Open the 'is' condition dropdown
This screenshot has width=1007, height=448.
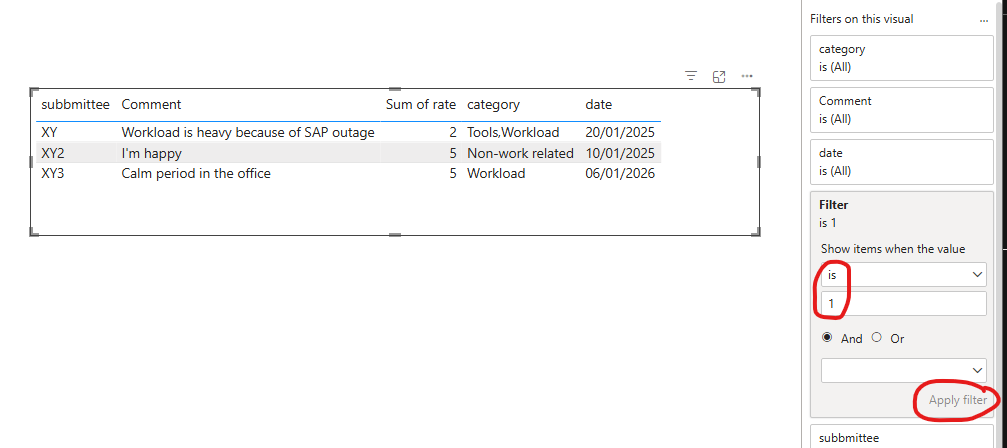[904, 275]
